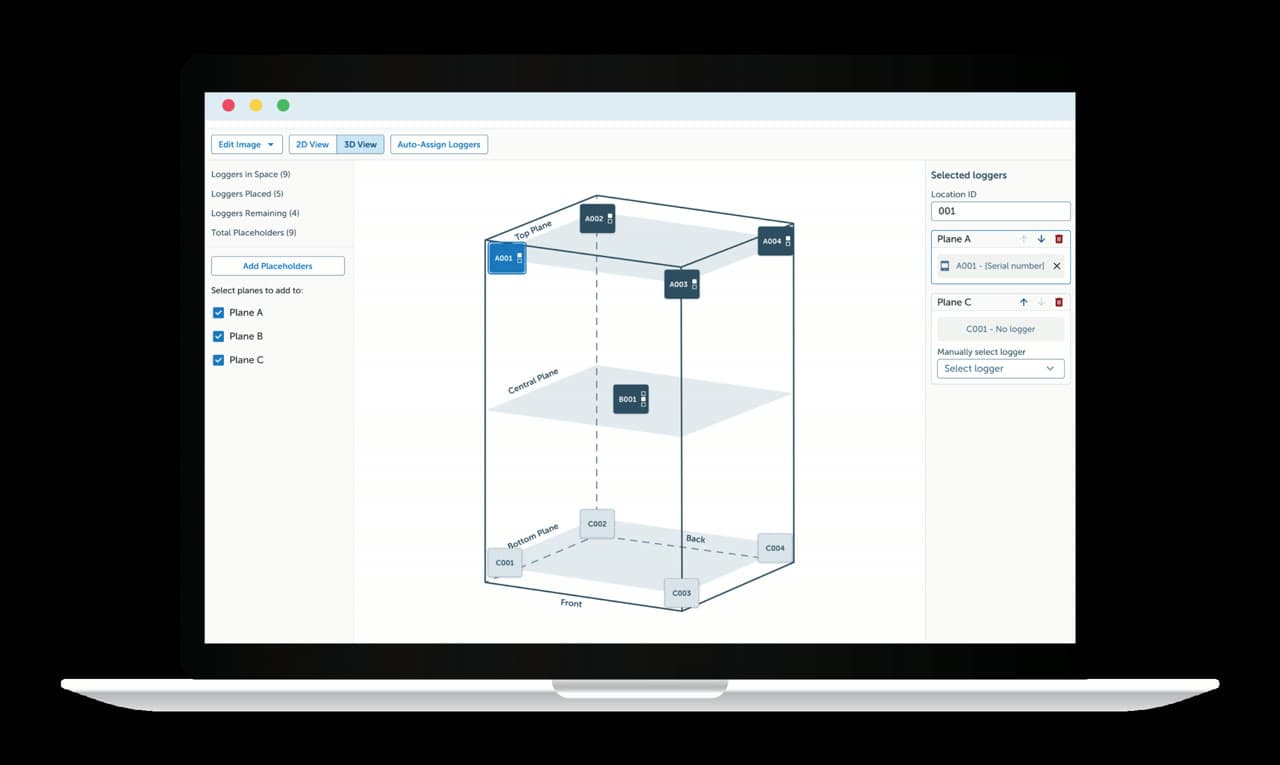Viewport: 1280px width, 765px height.
Task: Select logger A001 on the Top Plane
Action: coord(505,258)
